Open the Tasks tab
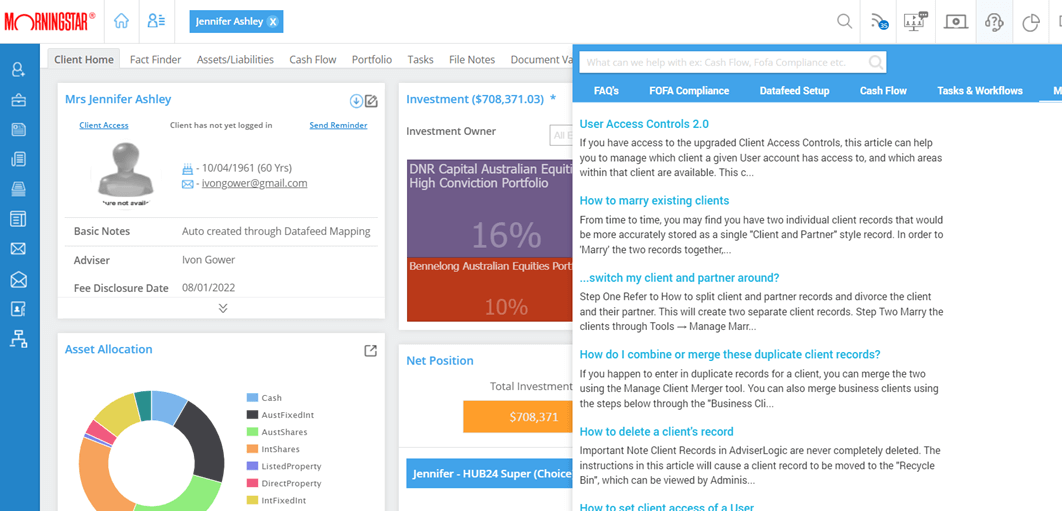 pyautogui.click(x=421, y=59)
